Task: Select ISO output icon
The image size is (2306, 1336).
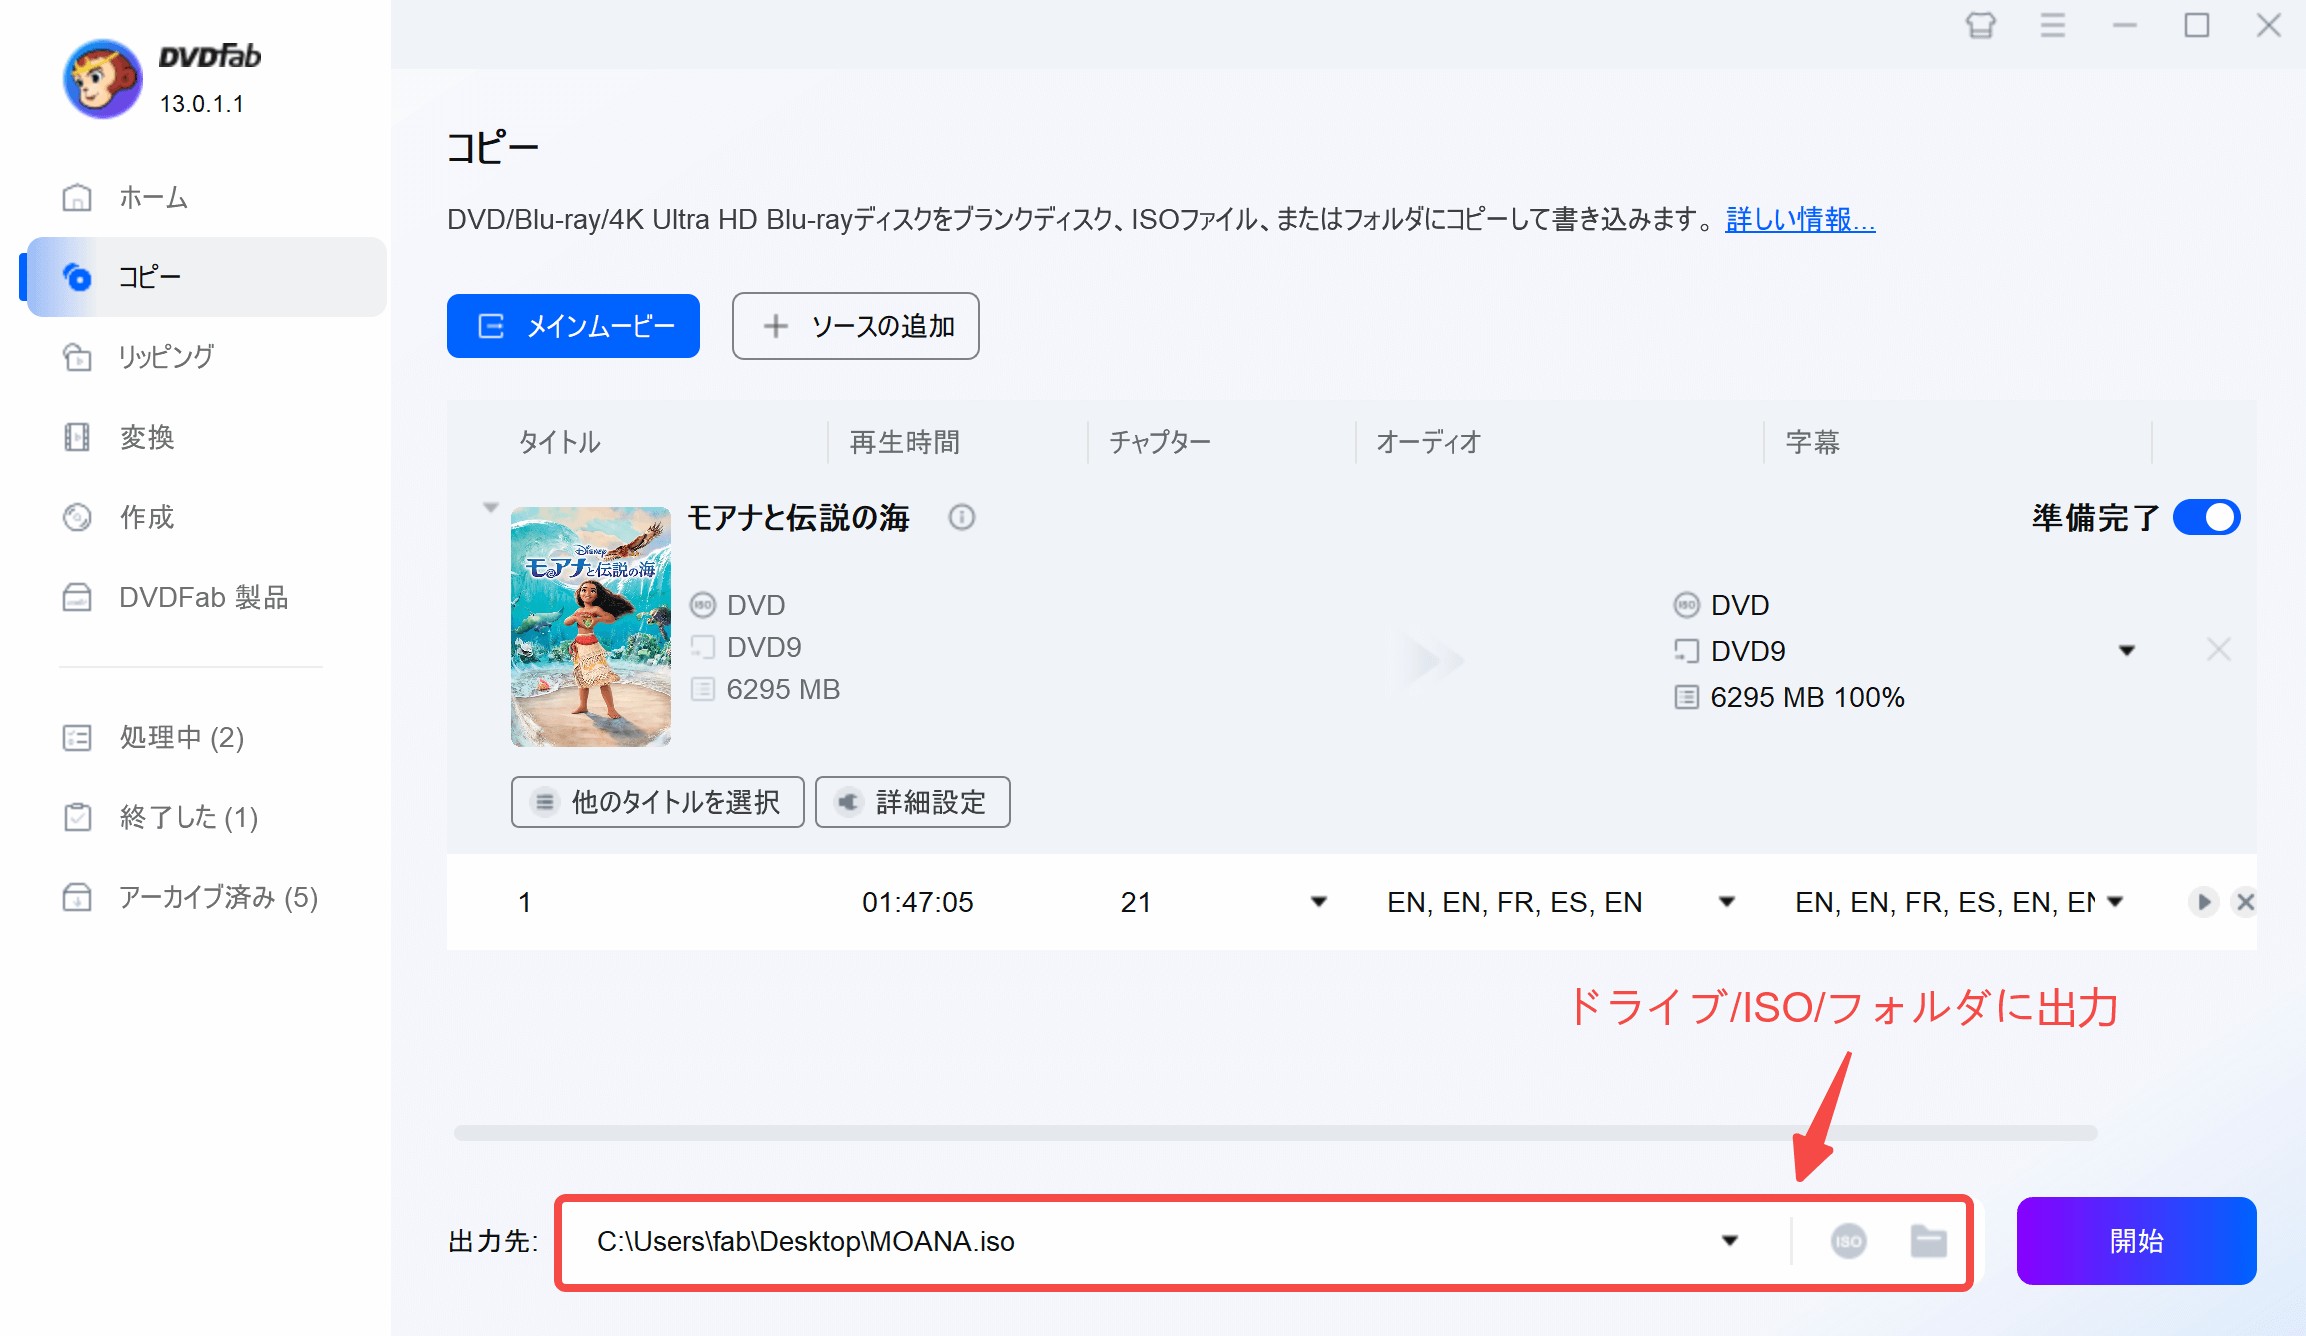Action: pyautogui.click(x=1848, y=1241)
